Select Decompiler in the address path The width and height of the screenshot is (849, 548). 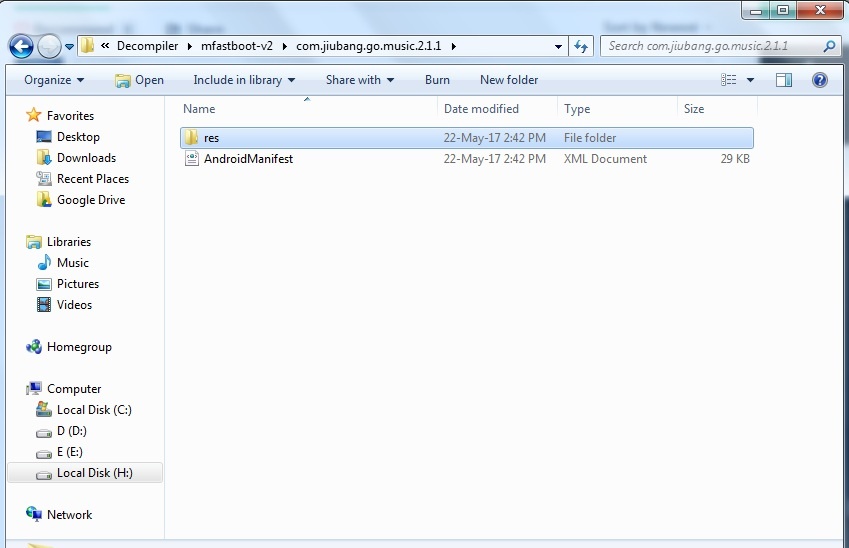(x=147, y=46)
